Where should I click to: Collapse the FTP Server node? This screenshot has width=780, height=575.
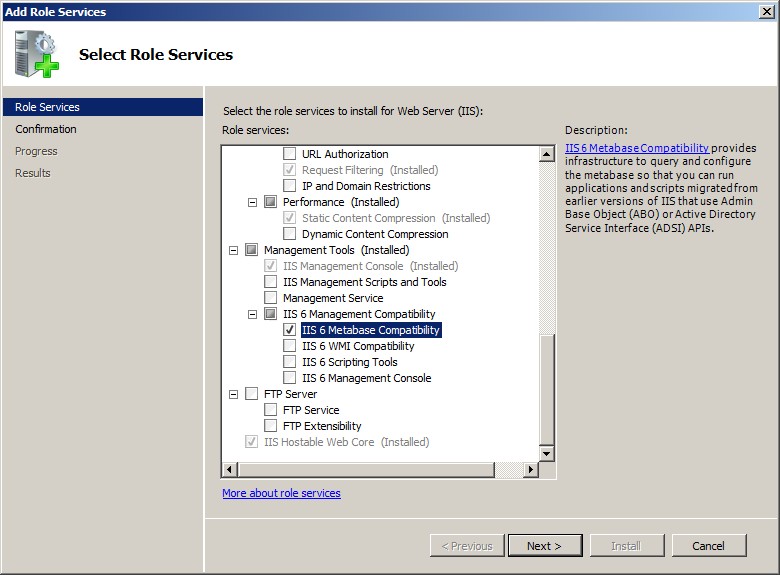click(x=234, y=394)
